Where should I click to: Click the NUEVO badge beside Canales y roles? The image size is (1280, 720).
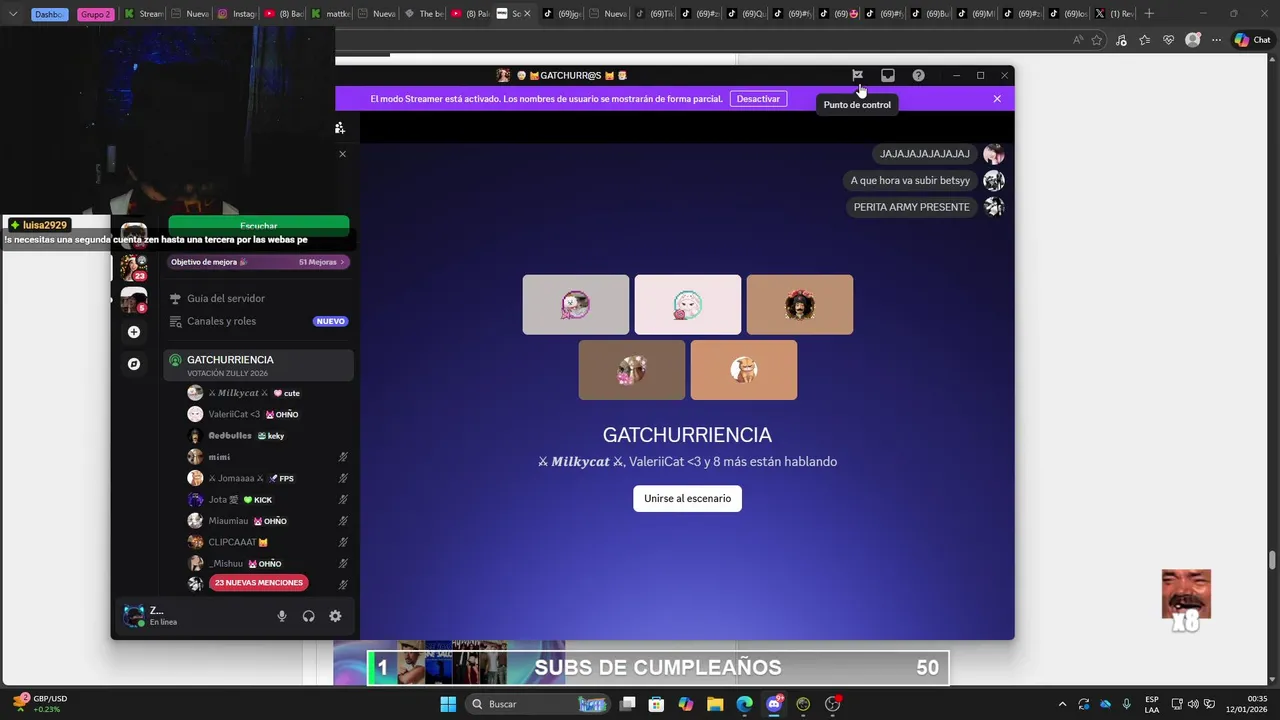coord(330,321)
